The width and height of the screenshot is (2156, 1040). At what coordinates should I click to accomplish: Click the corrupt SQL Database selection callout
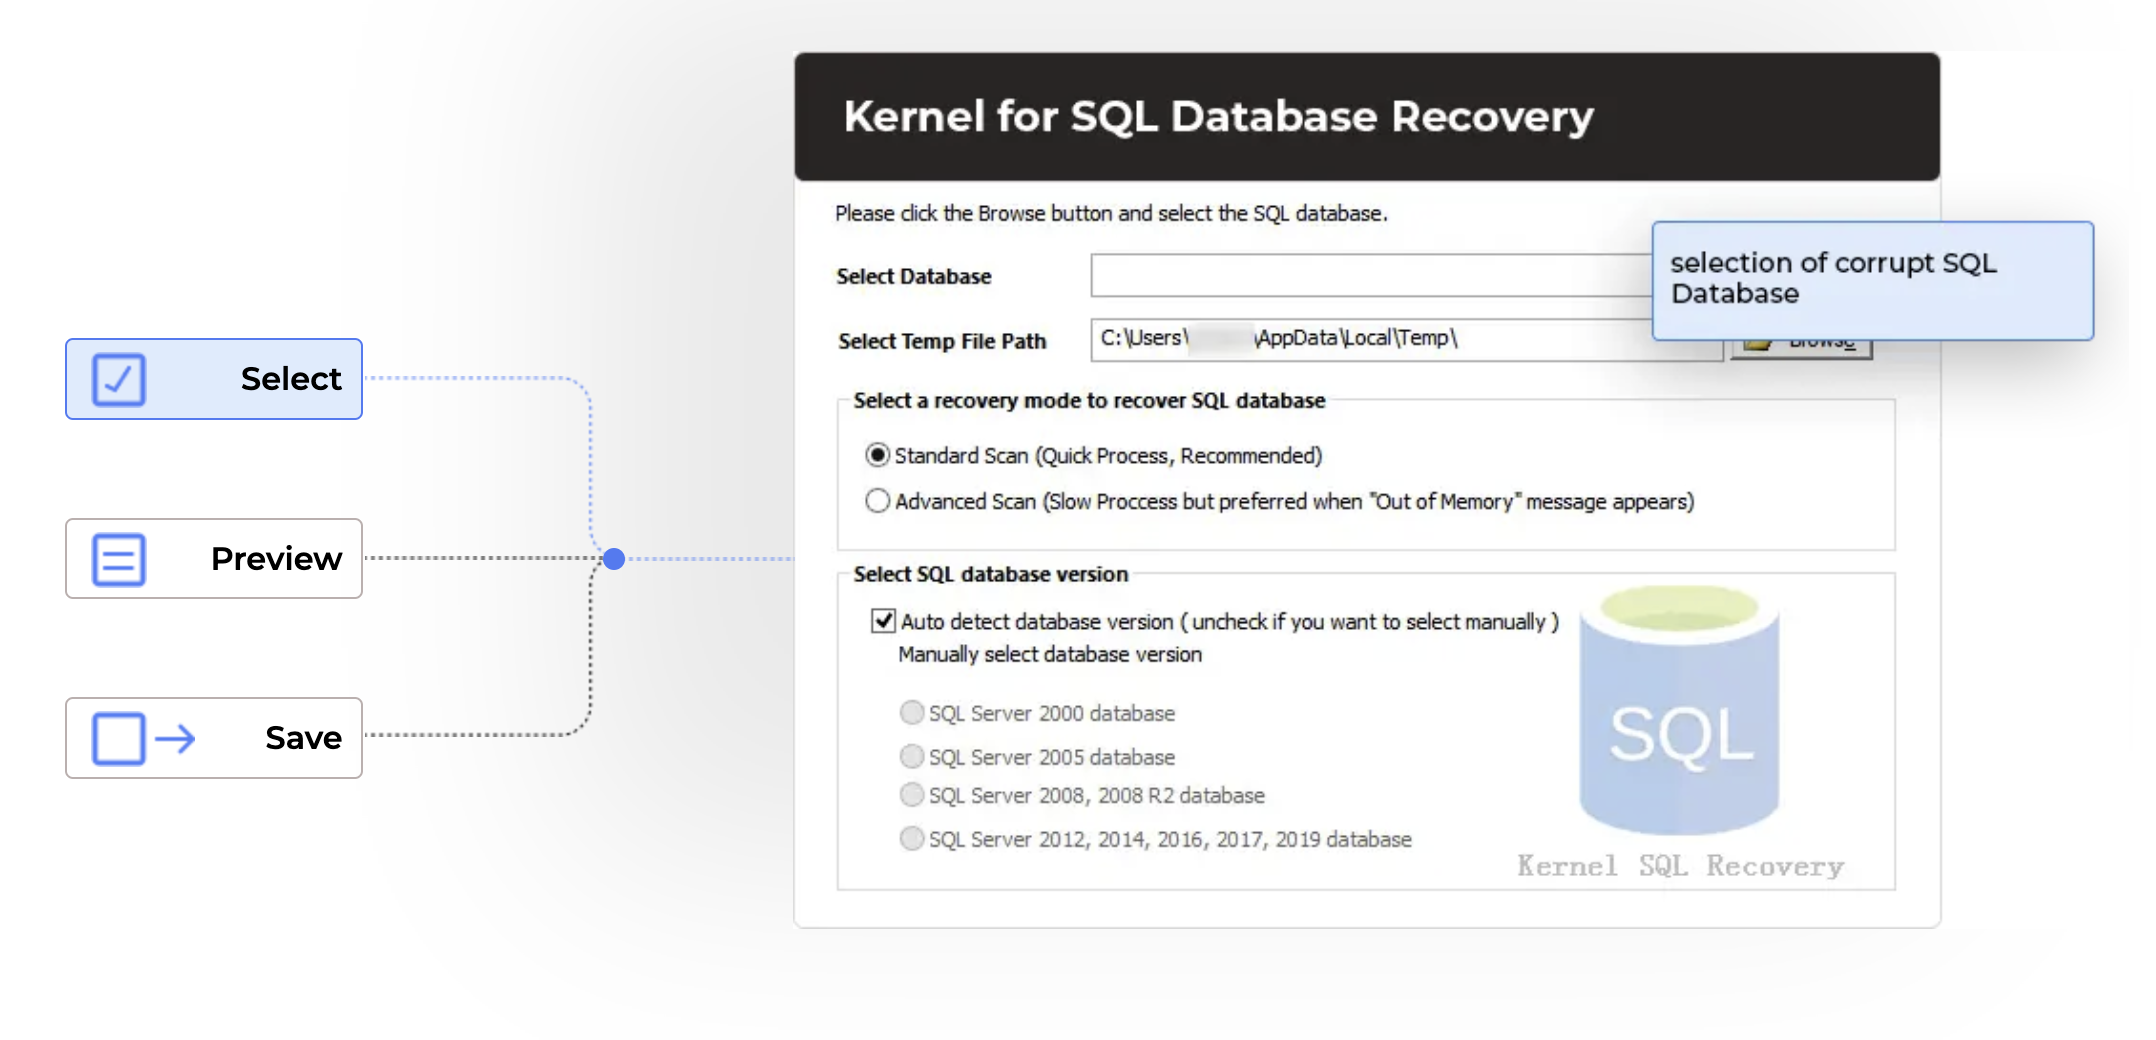(1871, 279)
